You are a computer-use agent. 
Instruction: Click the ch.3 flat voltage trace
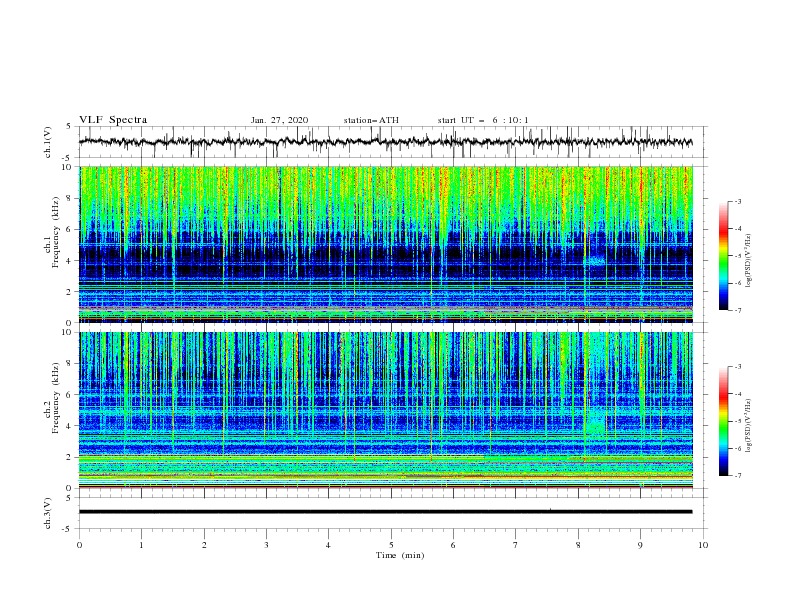385,512
